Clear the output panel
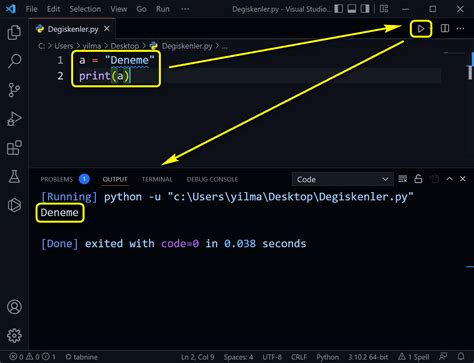This screenshot has height=363, width=474. pyautogui.click(x=403, y=179)
